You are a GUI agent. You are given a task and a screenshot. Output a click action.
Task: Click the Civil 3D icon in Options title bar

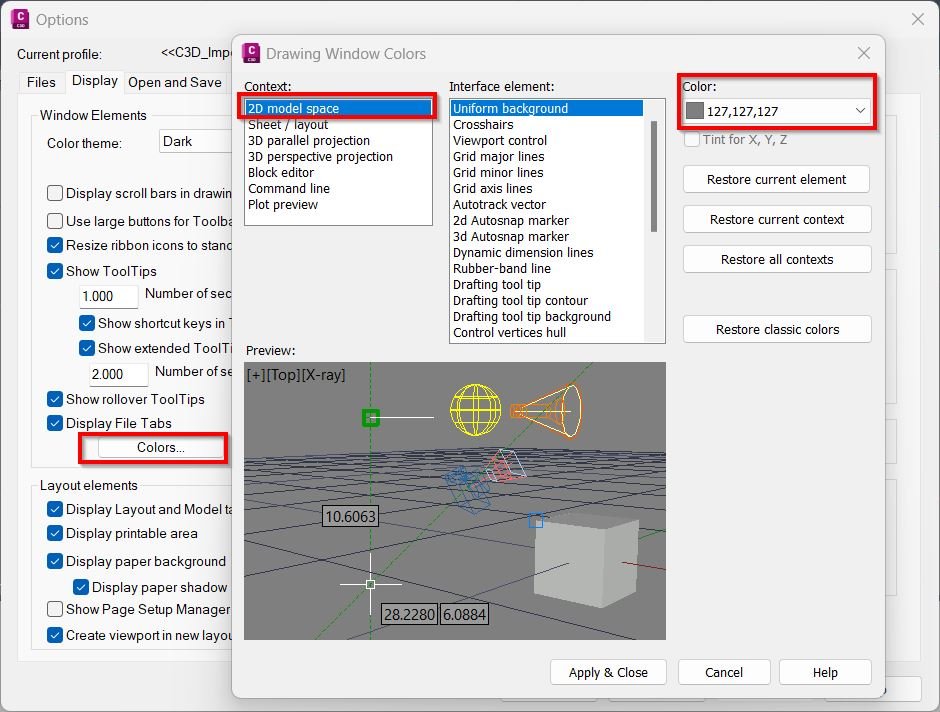(x=19, y=19)
